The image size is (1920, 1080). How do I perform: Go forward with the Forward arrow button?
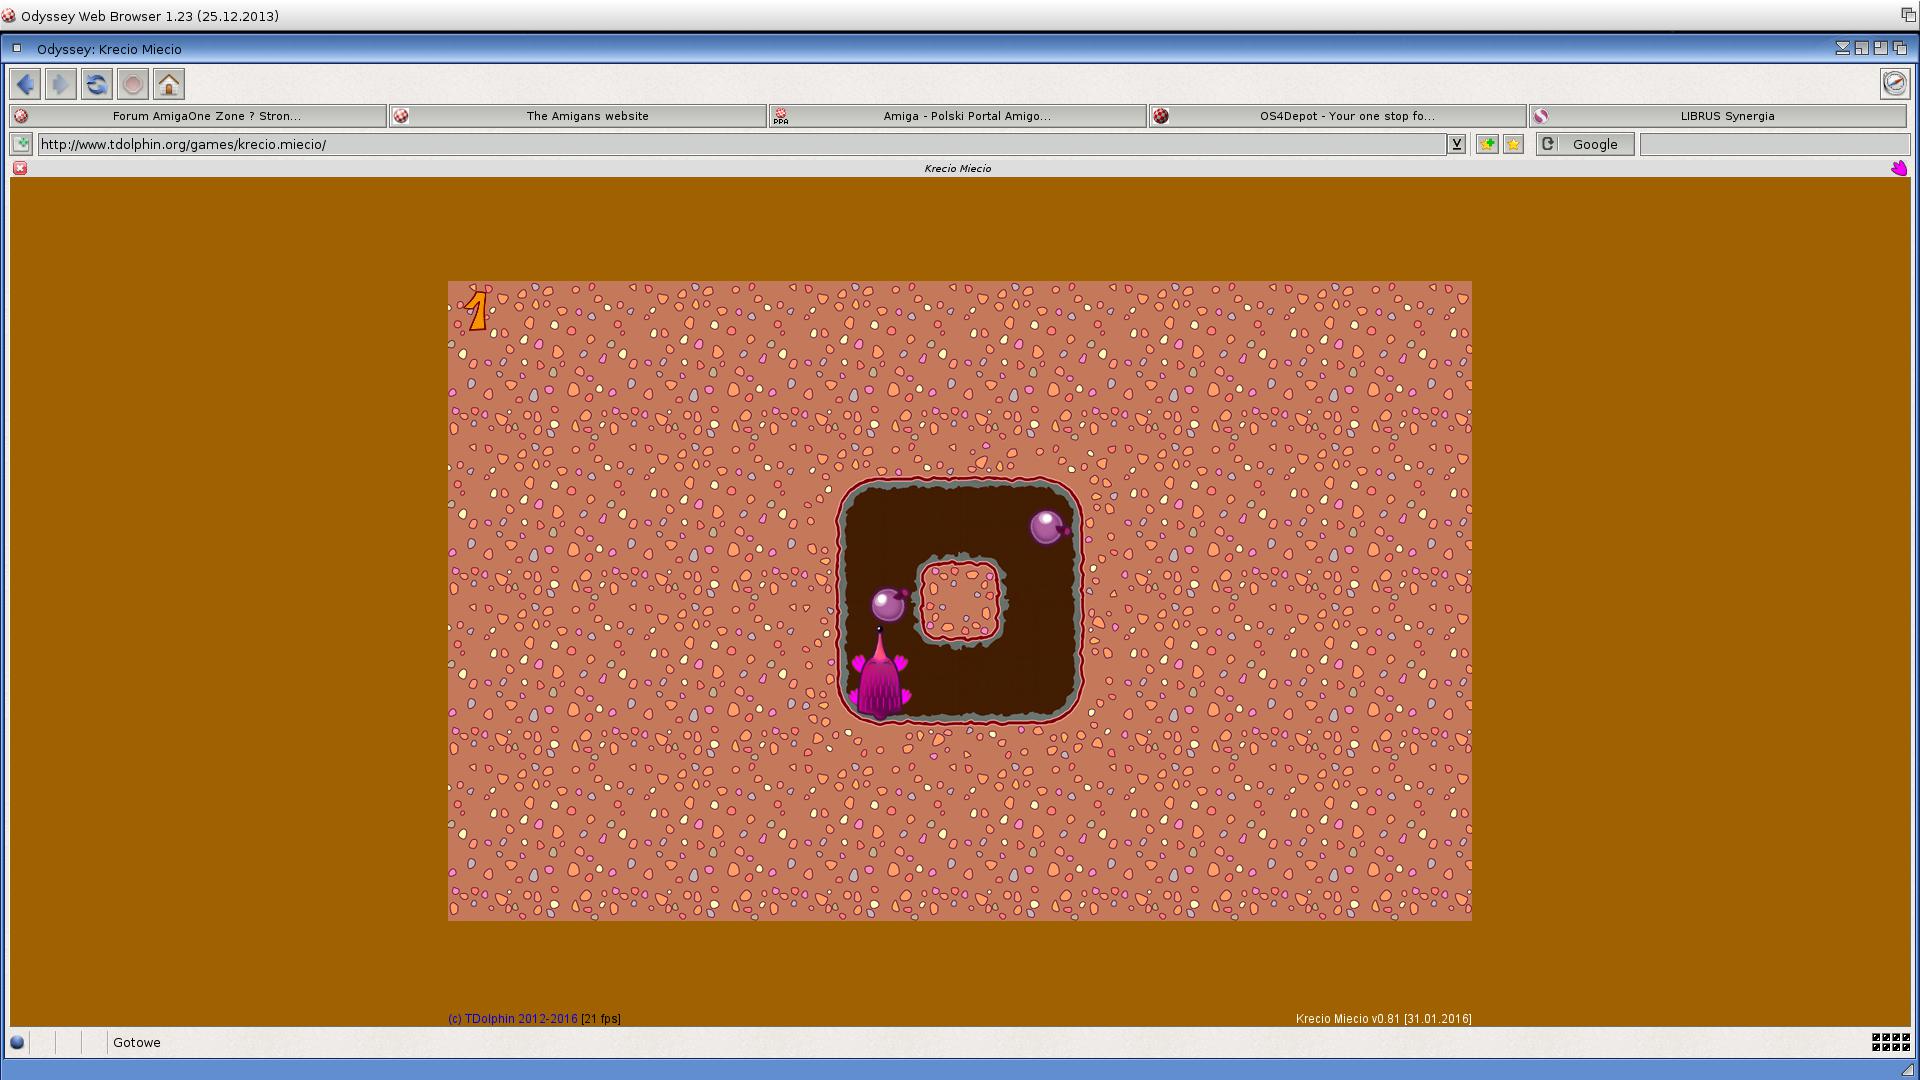point(61,84)
